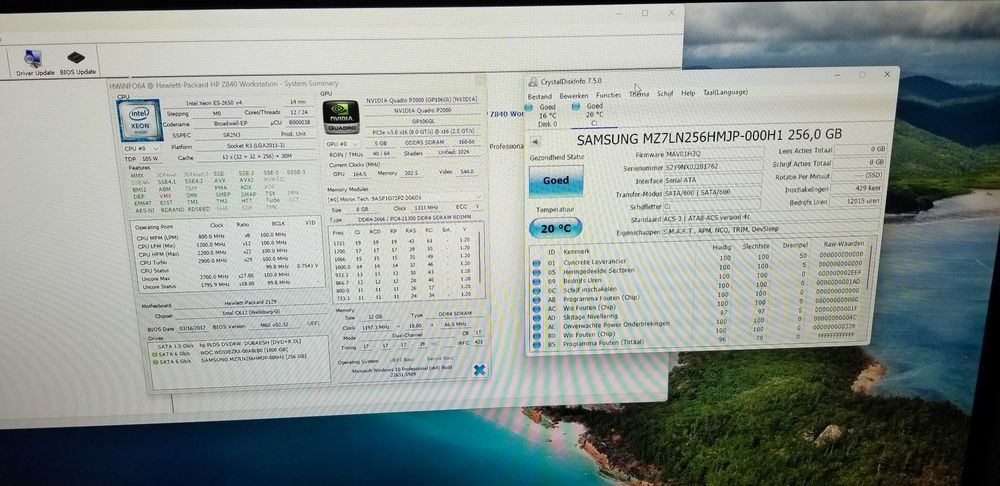
Task: Select the Onverwachte Power Onderbrekingen row text
Action: tap(616, 325)
